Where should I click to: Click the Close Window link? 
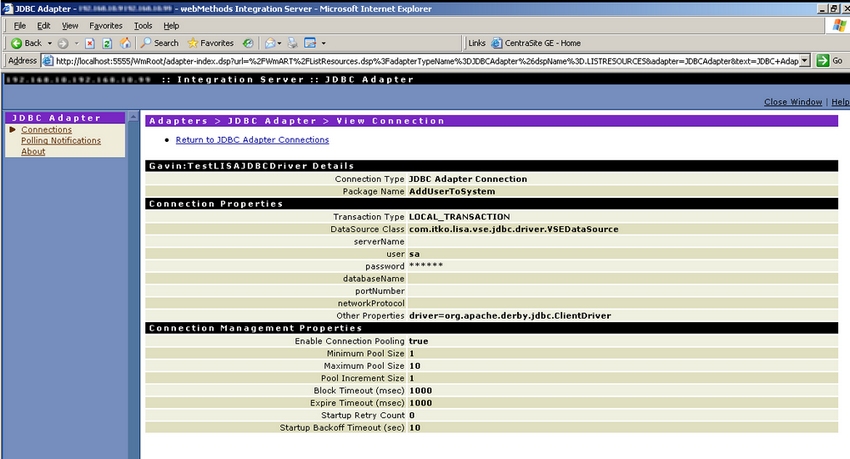pyautogui.click(x=793, y=102)
